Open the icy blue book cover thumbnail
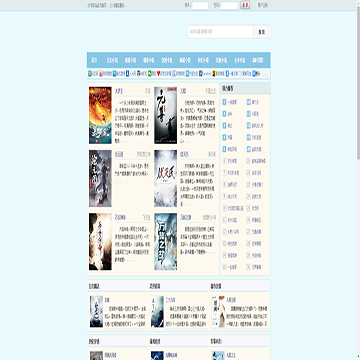 (165, 242)
